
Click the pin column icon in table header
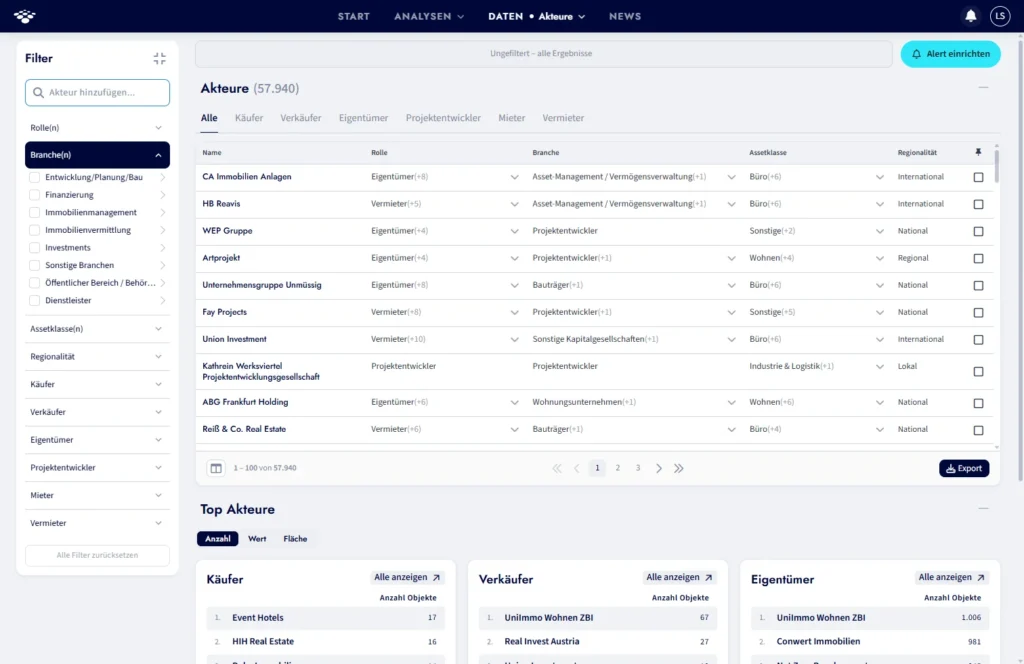(978, 152)
